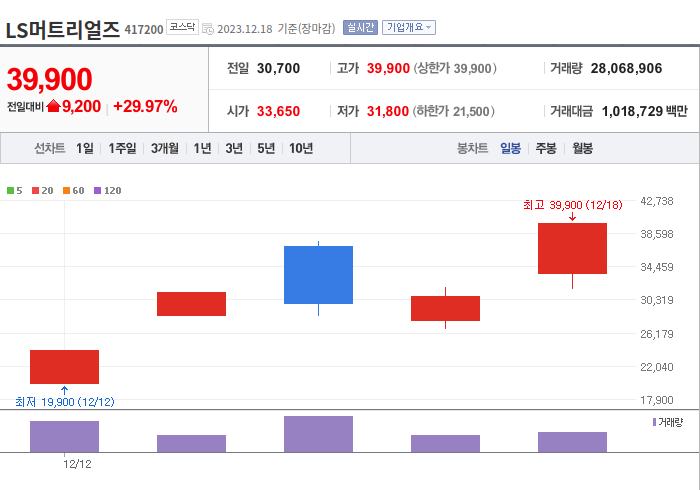
Task: Click the 12/18 red candlestick at the high
Action: pos(572,249)
